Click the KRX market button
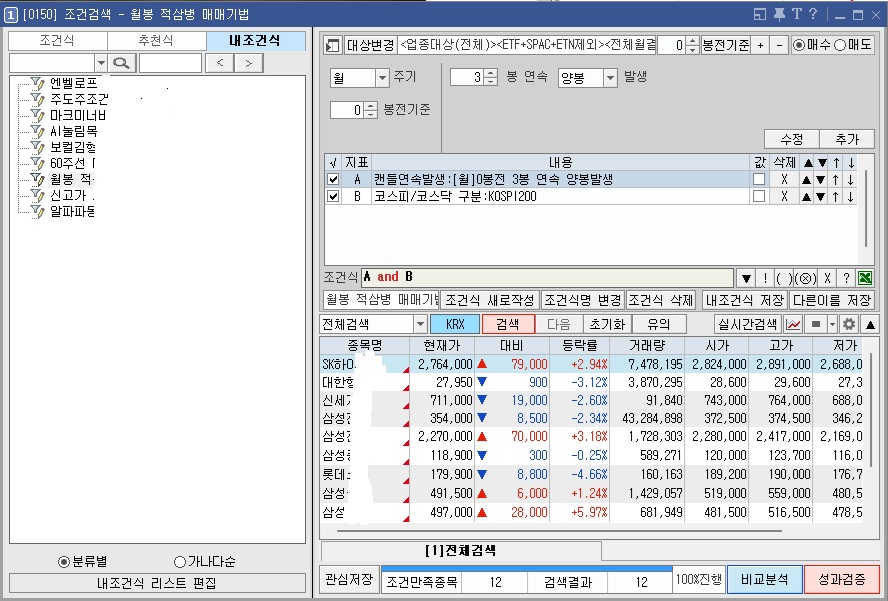Screen dimensions: 888x601 (455, 325)
